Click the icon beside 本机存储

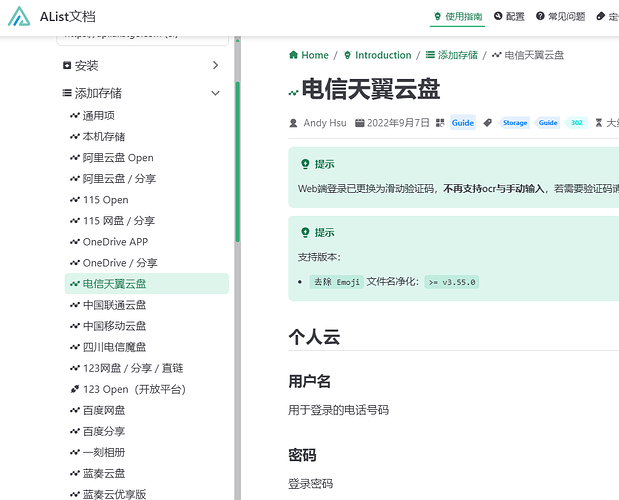[75, 137]
